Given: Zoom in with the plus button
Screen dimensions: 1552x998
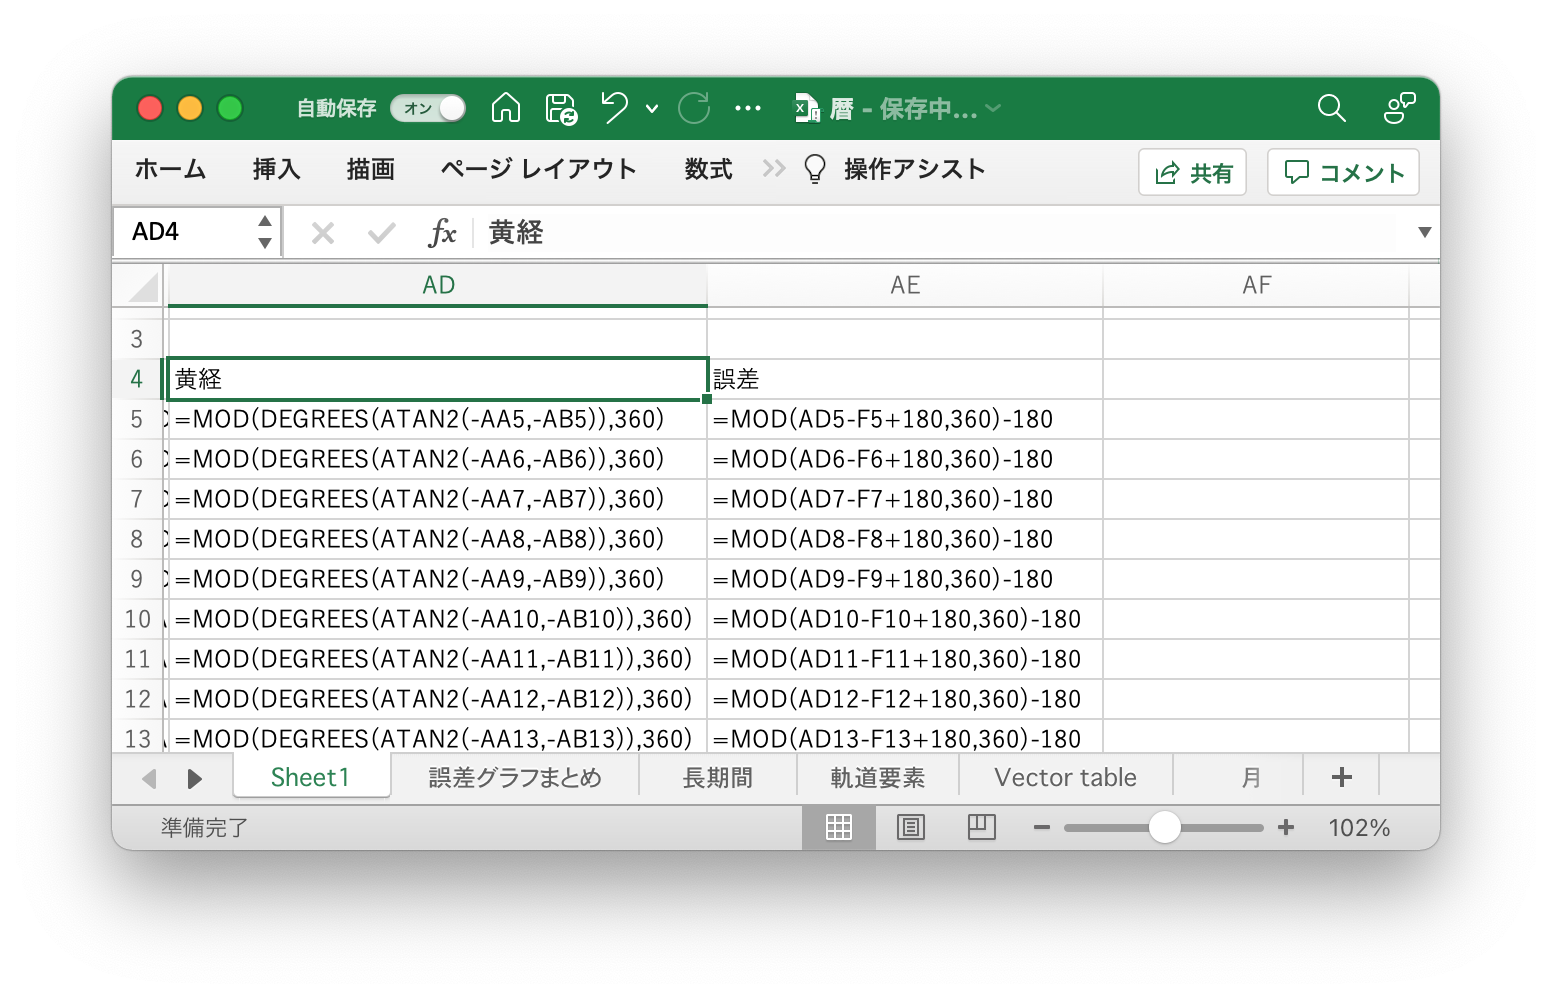Looking at the screenshot, I should click(1286, 828).
